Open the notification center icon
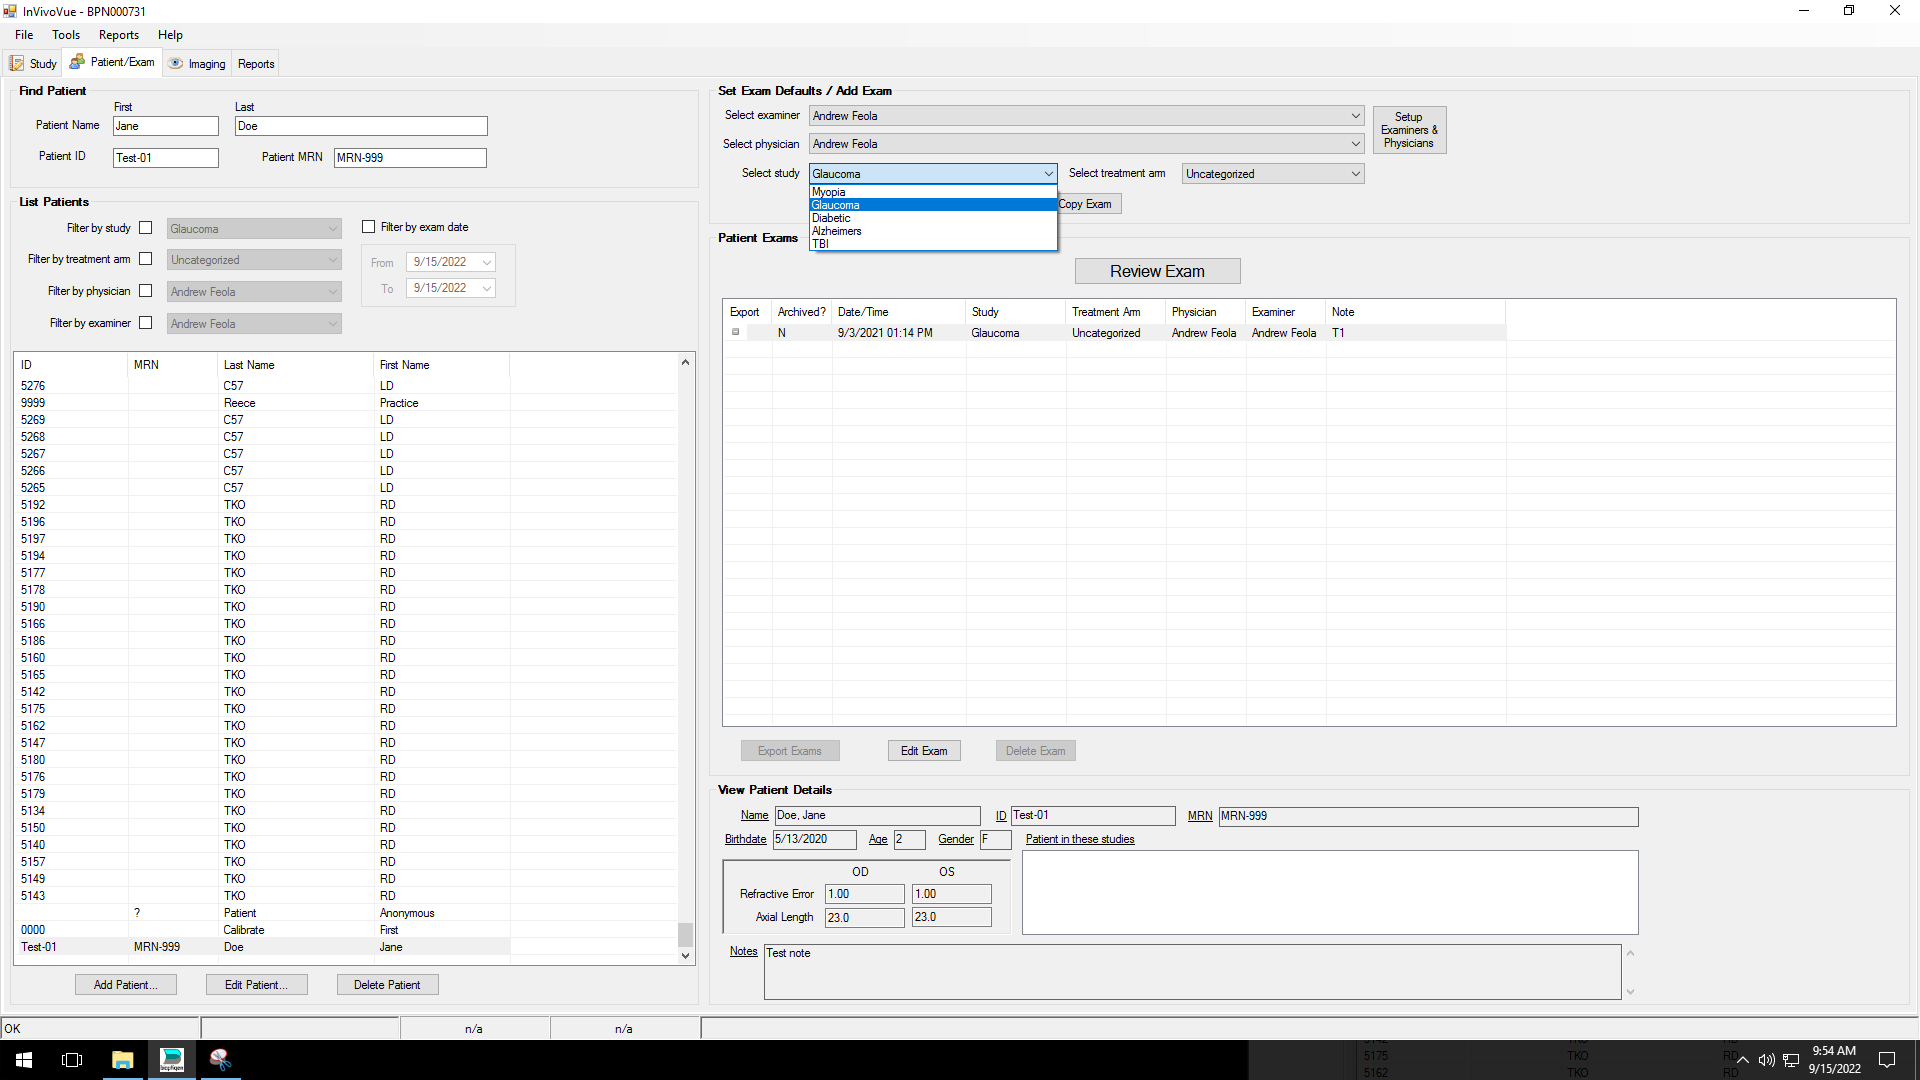1920x1080 pixels. pyautogui.click(x=1887, y=1060)
